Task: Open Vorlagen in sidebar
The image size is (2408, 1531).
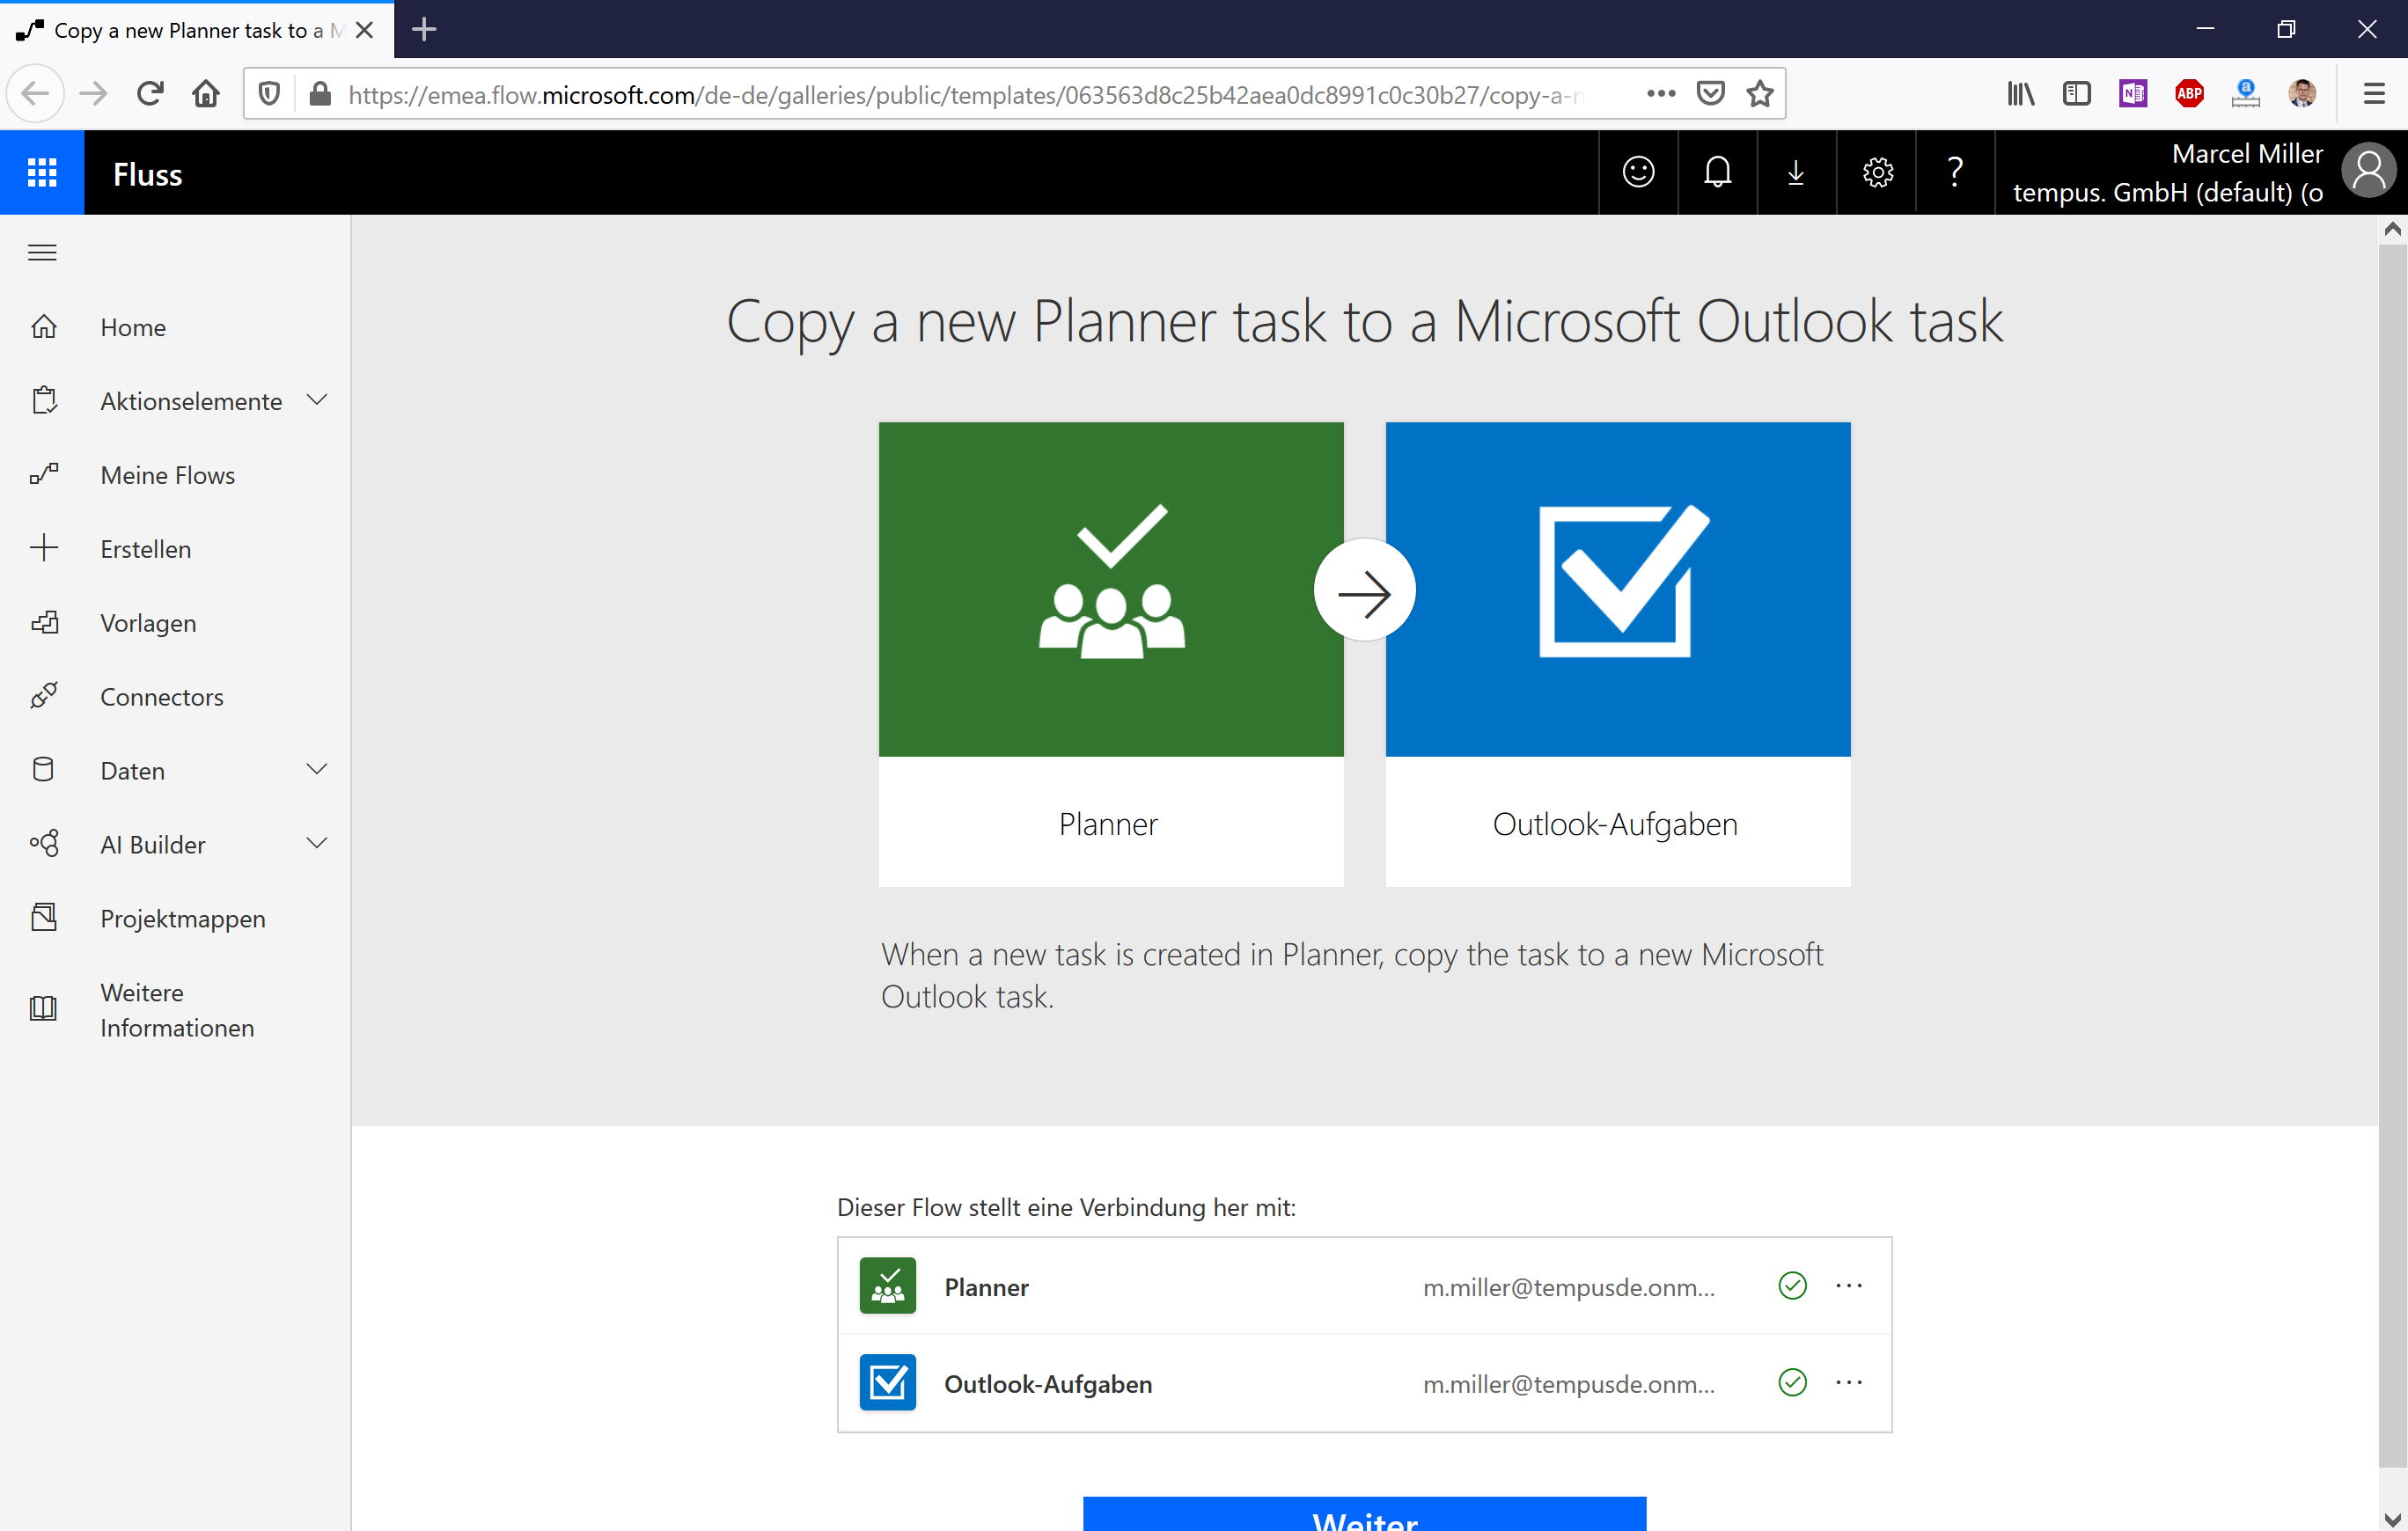Action: coord(148,623)
